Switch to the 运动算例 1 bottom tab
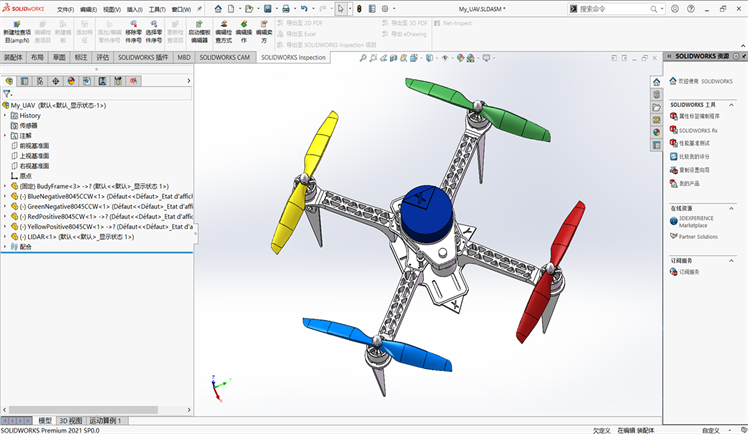Screen dimensions: 748x434 click(x=105, y=421)
